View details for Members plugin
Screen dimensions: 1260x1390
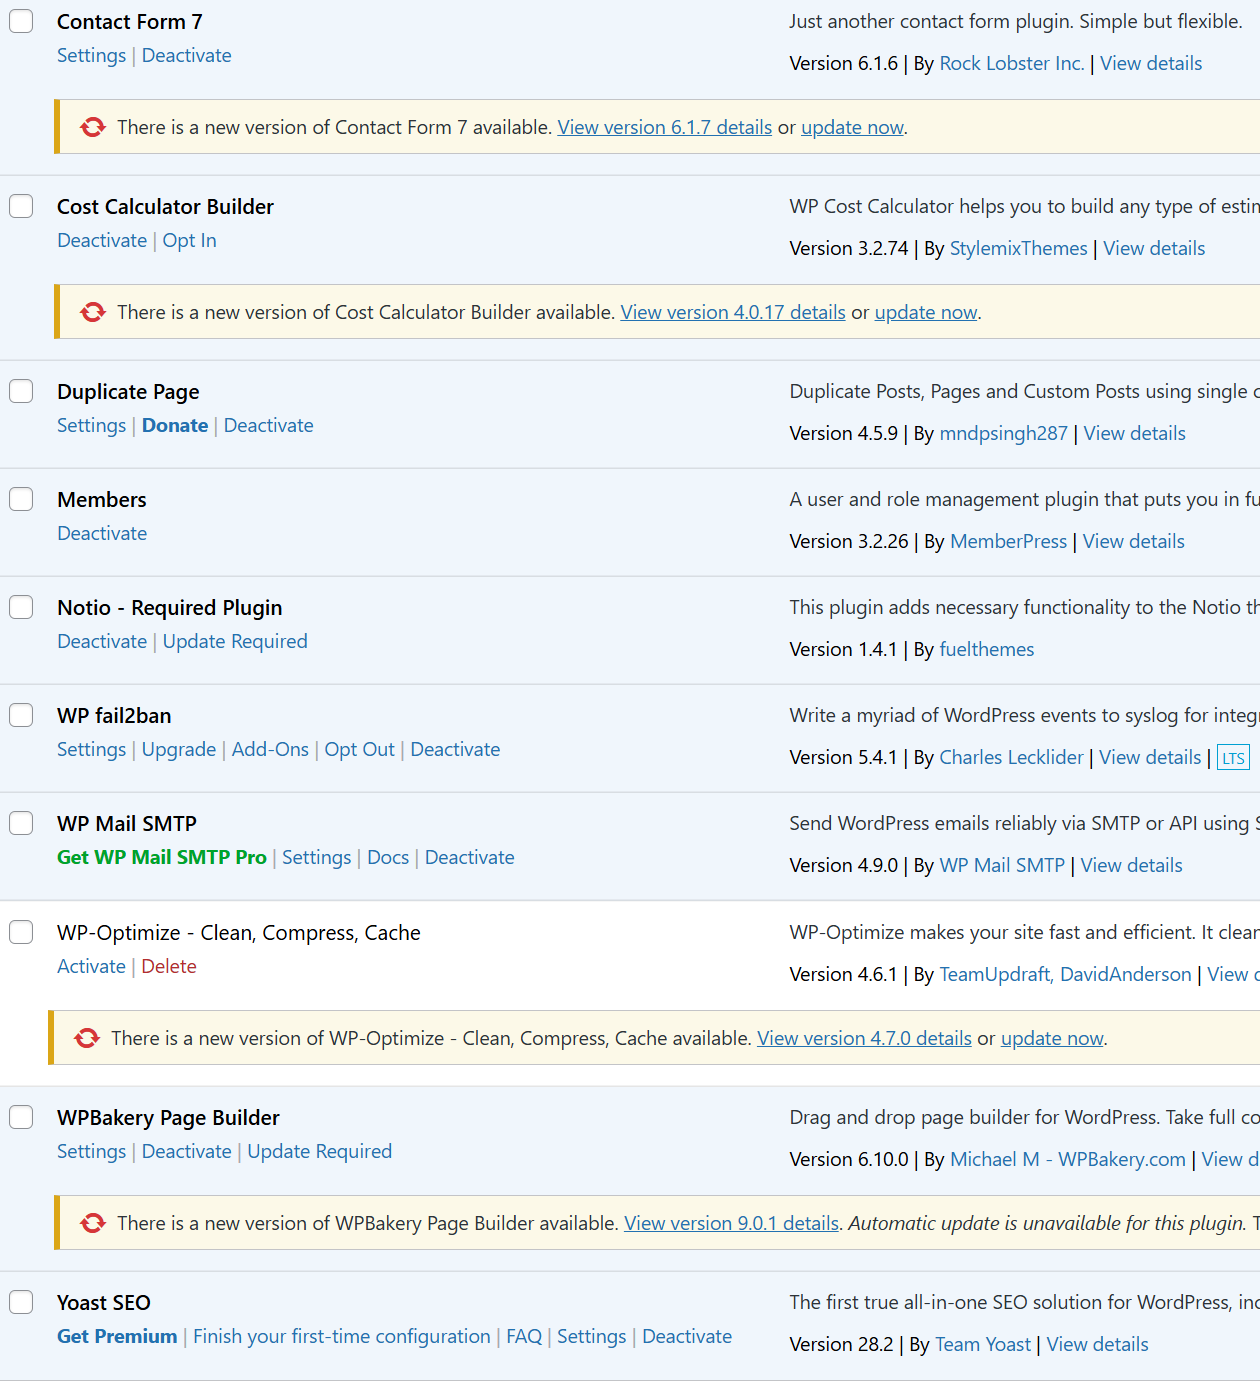pos(1134,541)
